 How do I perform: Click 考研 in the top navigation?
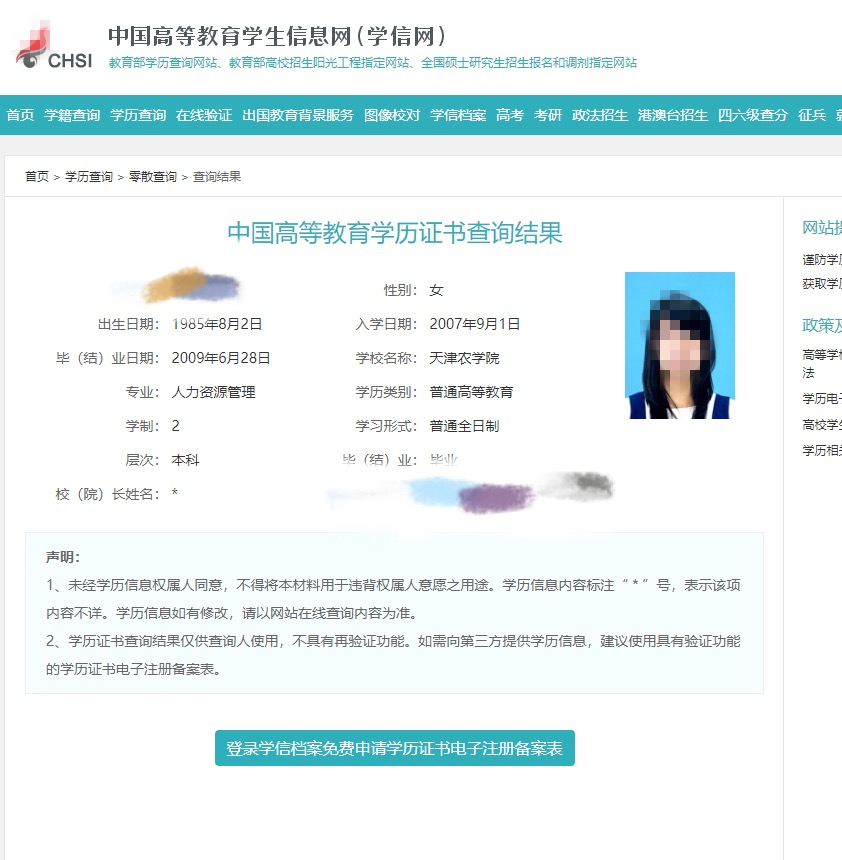[548, 115]
